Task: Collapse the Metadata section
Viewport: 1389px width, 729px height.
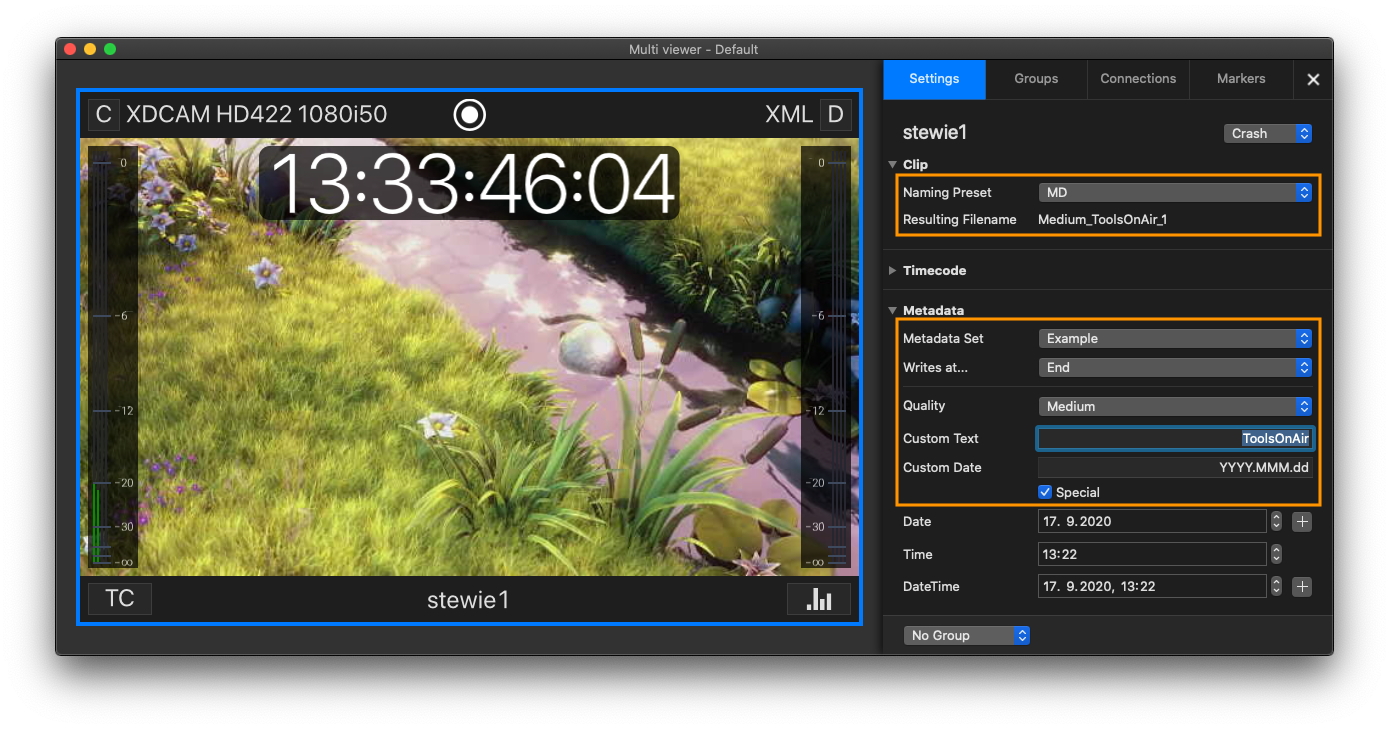Action: click(893, 310)
